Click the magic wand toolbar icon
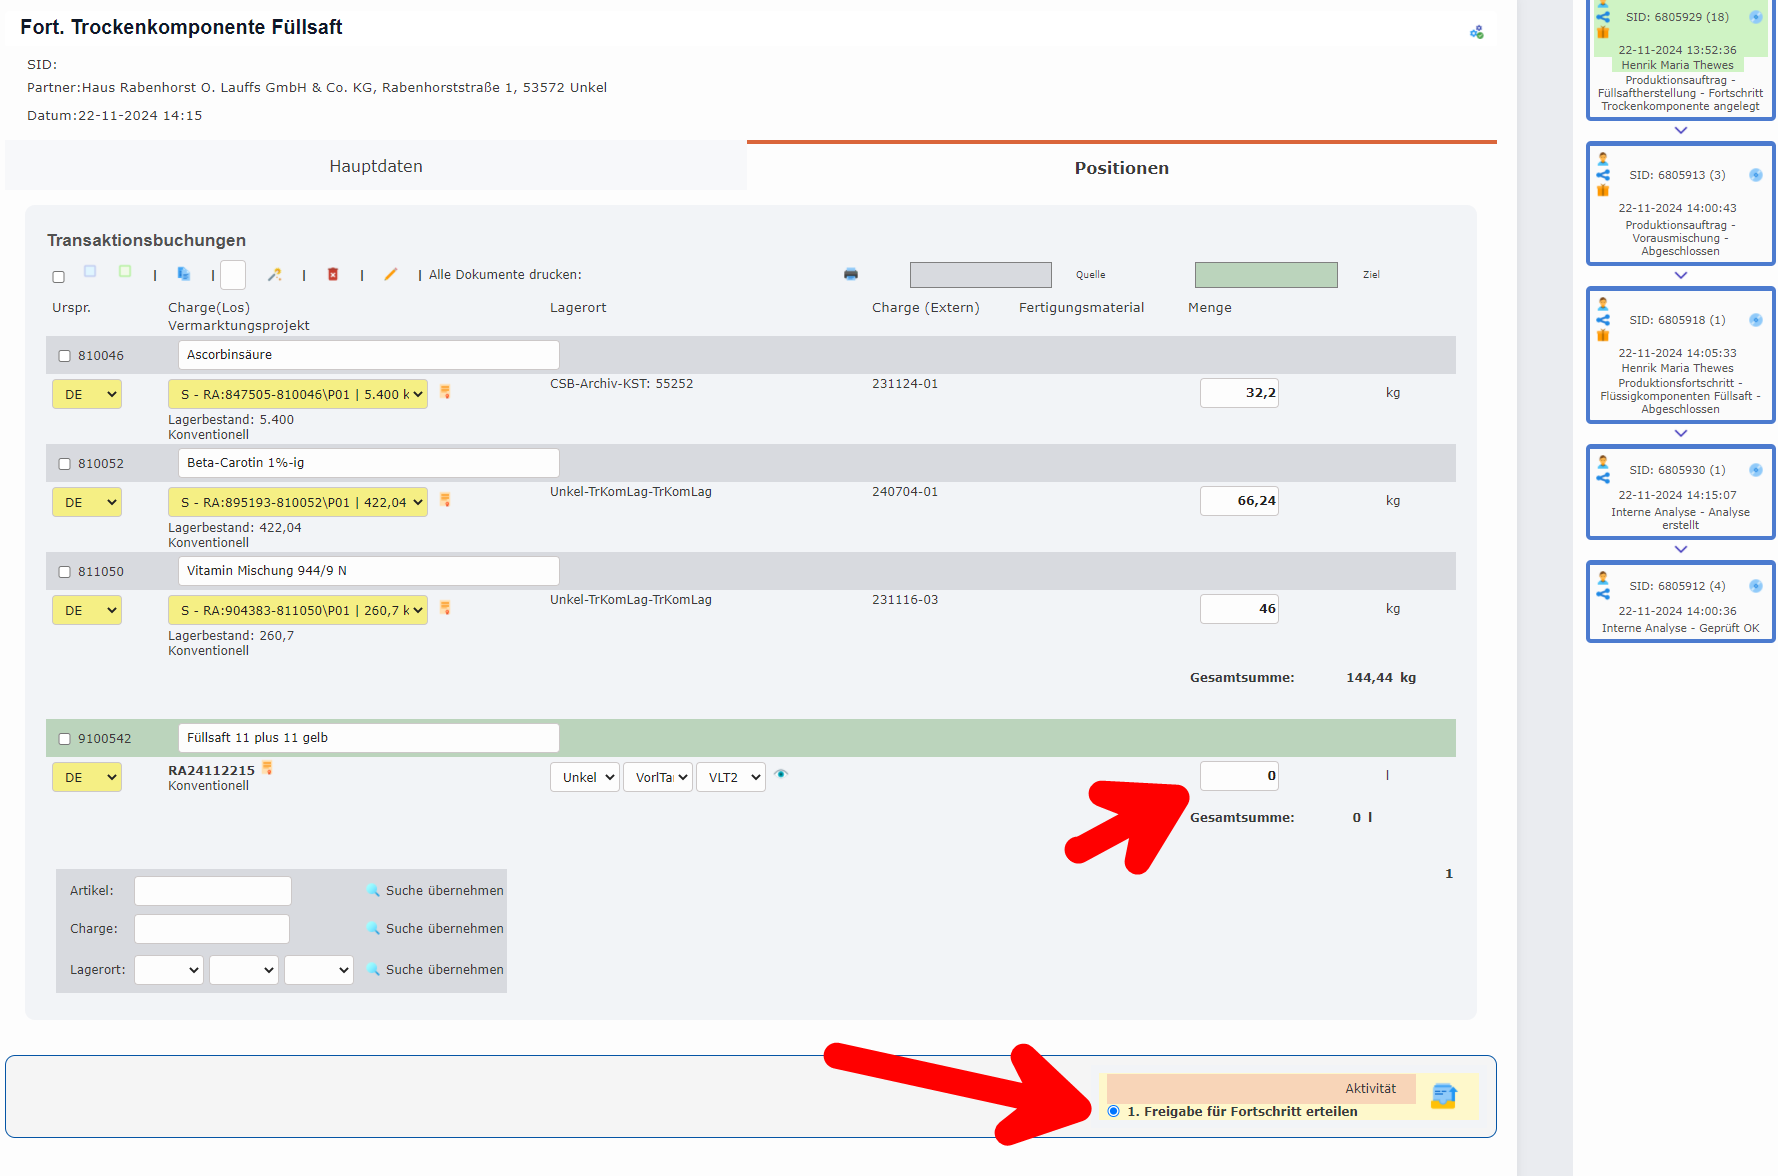1778x1176 pixels. pyautogui.click(x=275, y=274)
